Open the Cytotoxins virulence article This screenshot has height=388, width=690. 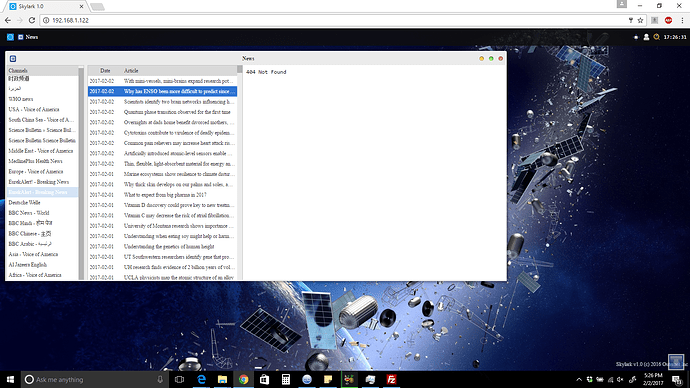point(162,133)
